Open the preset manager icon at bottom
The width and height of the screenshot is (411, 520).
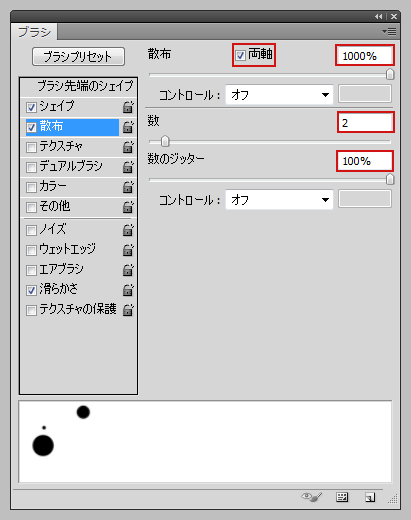(x=342, y=497)
